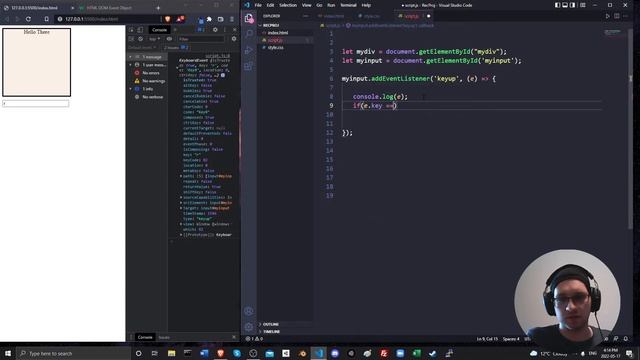Image resolution: width=640 pixels, height=360 pixels.
Task: Click the live expression eye icon
Action: pyautogui.click(x=169, y=39)
